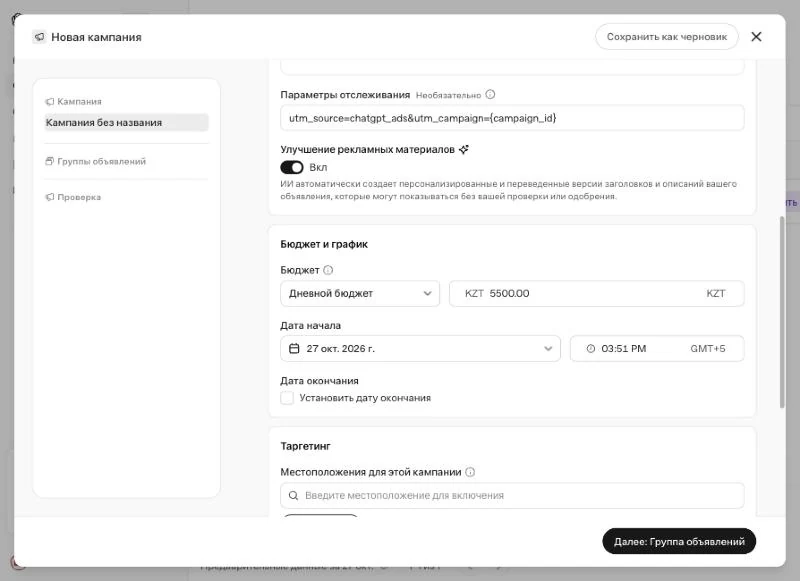Click info icon next to Параметры отслеживания
This screenshot has width=800, height=581.
(490, 94)
